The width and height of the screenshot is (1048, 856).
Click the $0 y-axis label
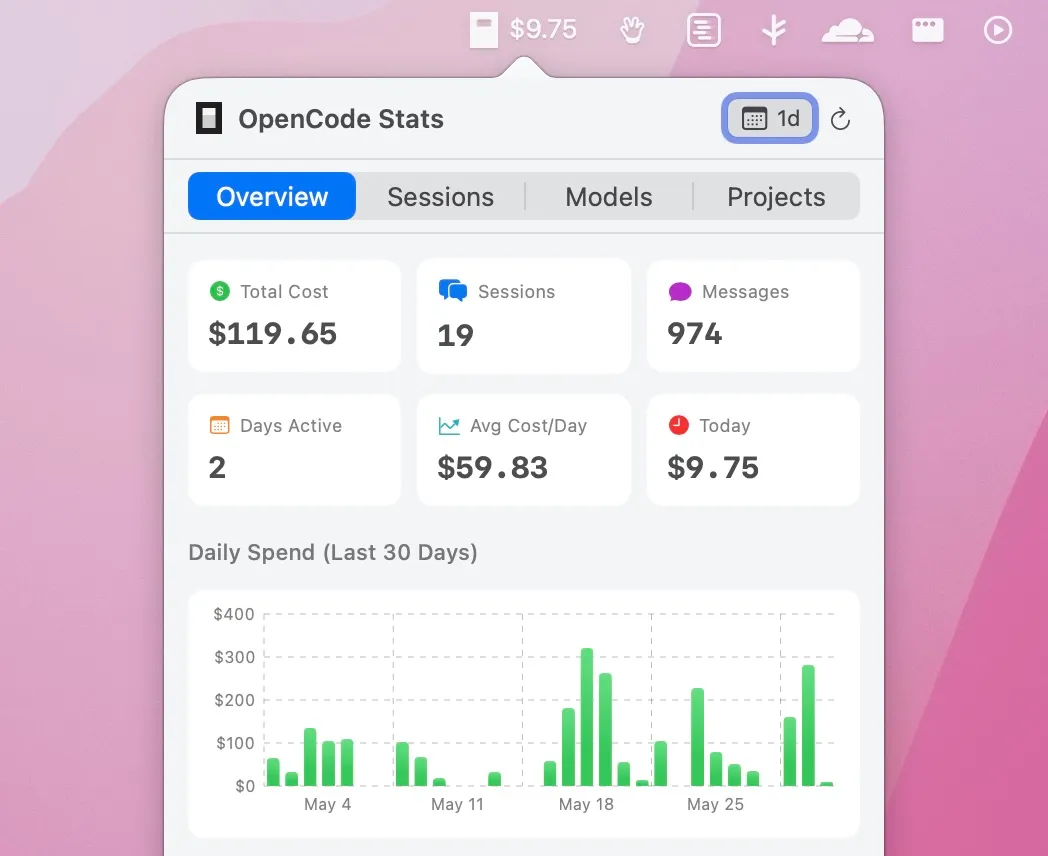245,786
